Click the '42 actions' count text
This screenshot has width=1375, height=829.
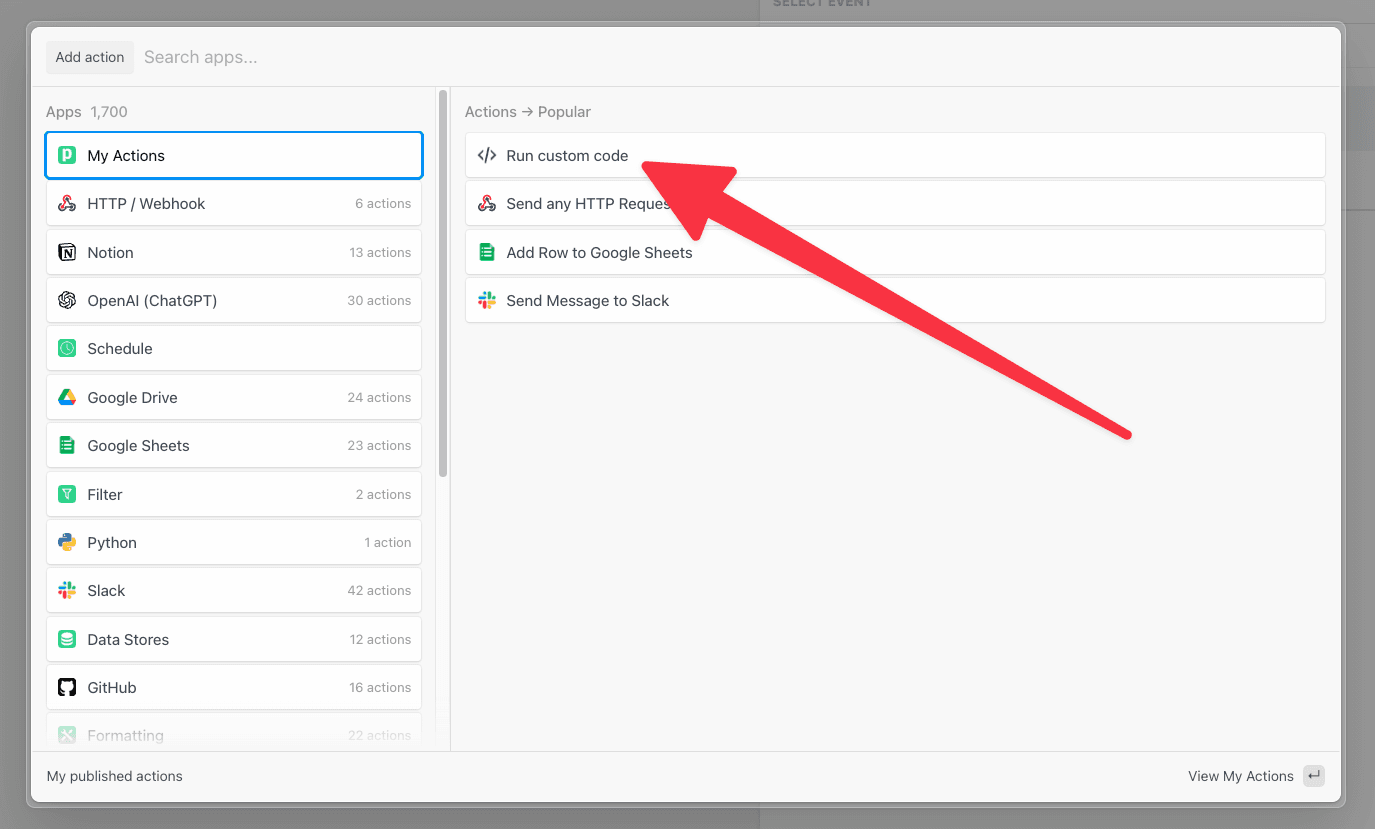[x=379, y=590]
